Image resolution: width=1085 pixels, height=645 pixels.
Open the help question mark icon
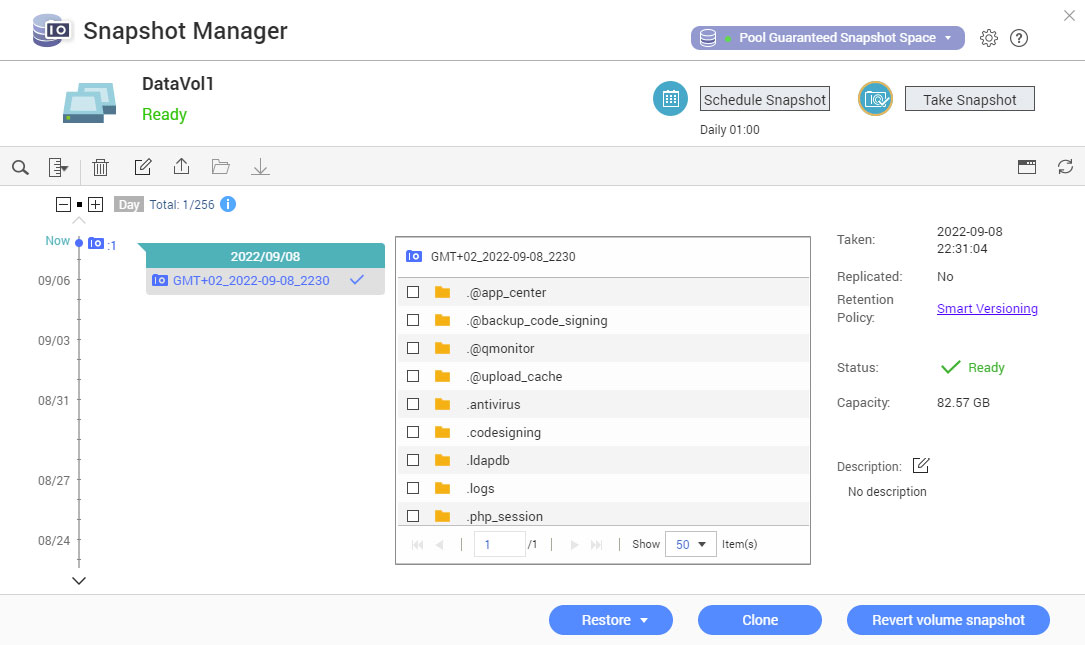1019,38
